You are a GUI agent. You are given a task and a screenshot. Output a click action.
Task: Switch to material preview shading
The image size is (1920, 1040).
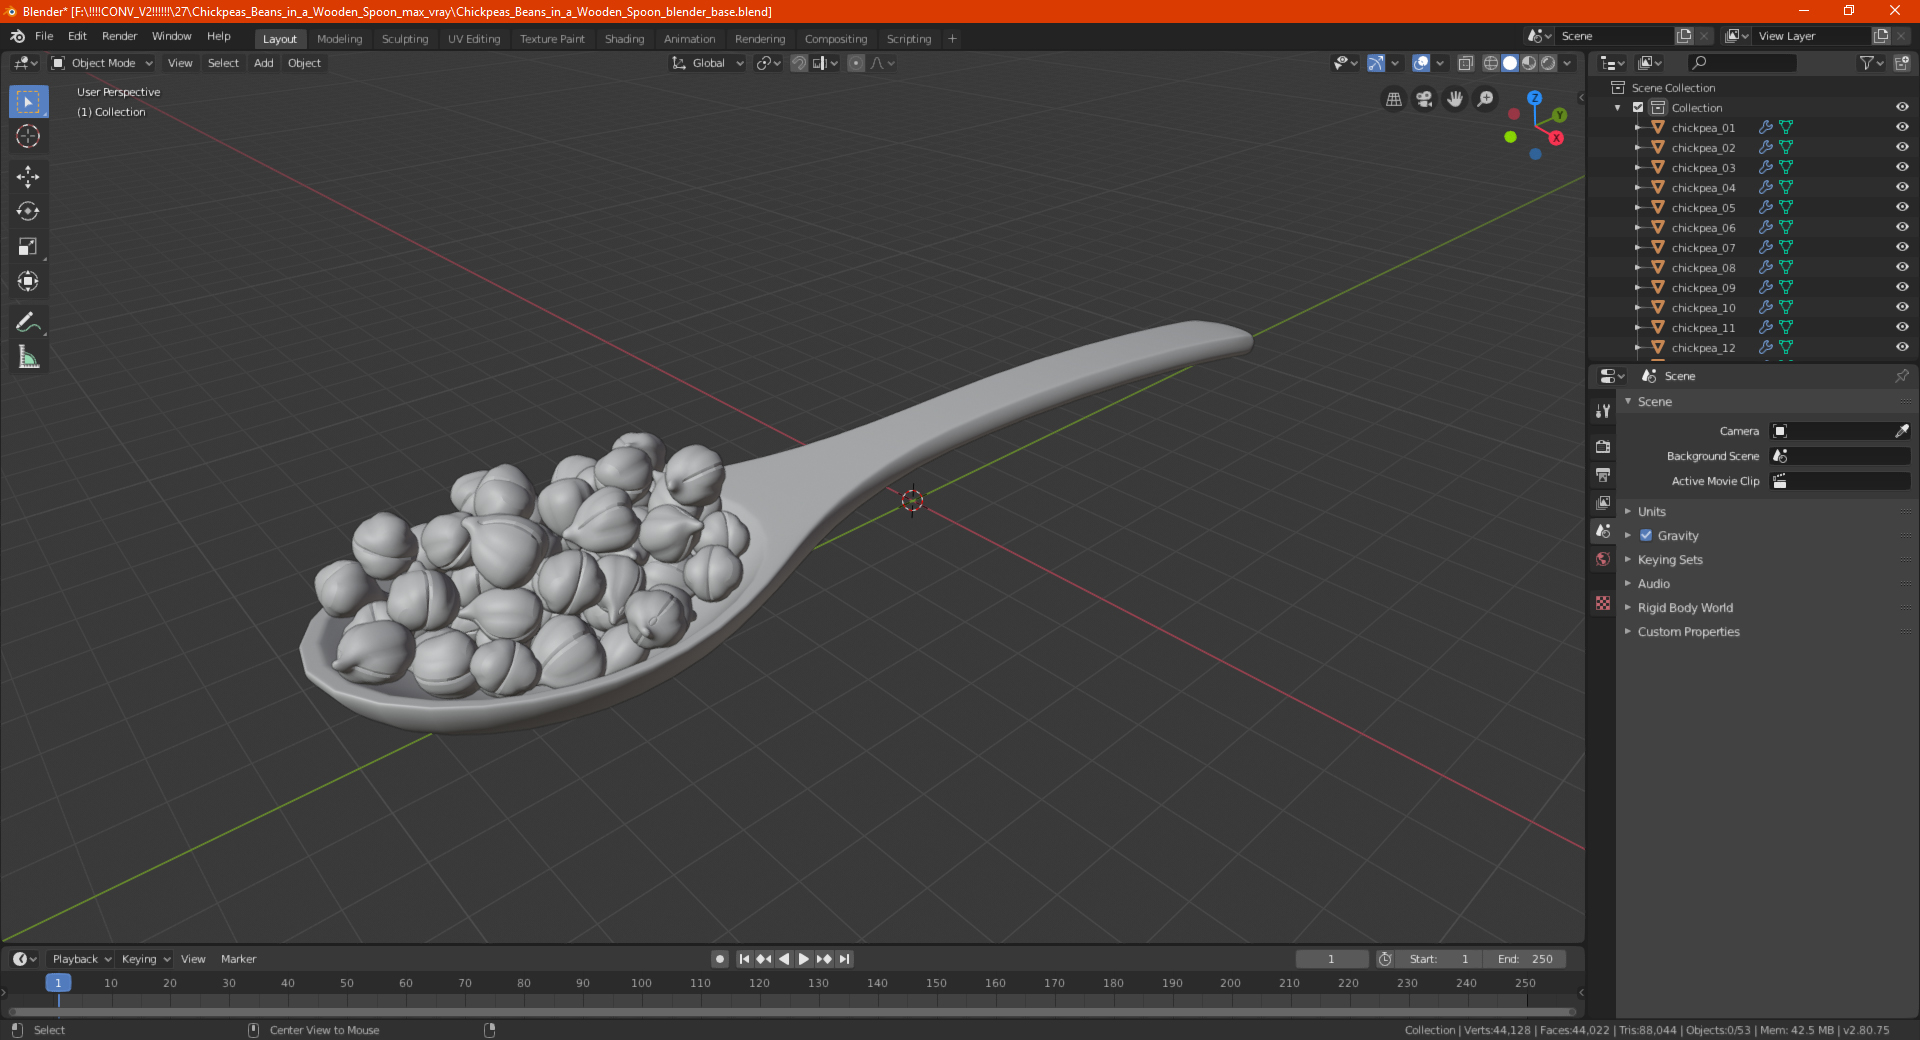1529,63
